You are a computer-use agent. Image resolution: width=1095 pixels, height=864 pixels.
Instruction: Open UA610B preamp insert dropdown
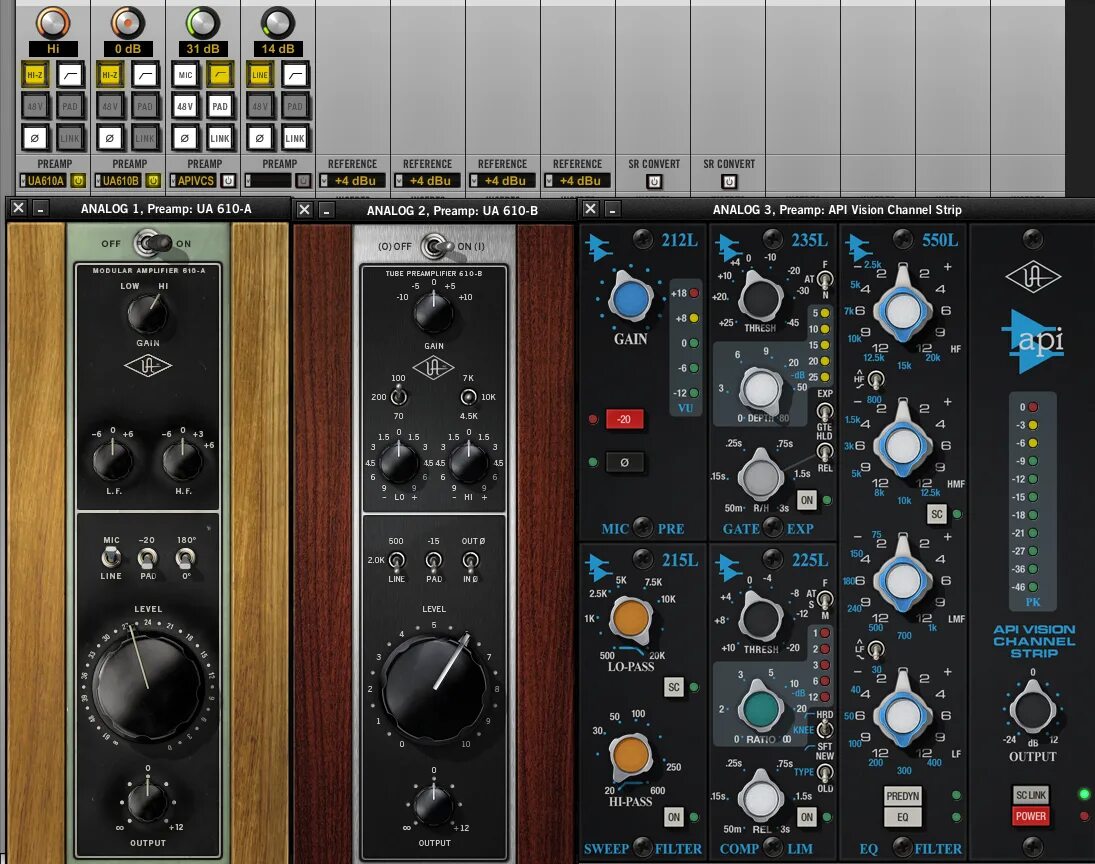[x=118, y=181]
